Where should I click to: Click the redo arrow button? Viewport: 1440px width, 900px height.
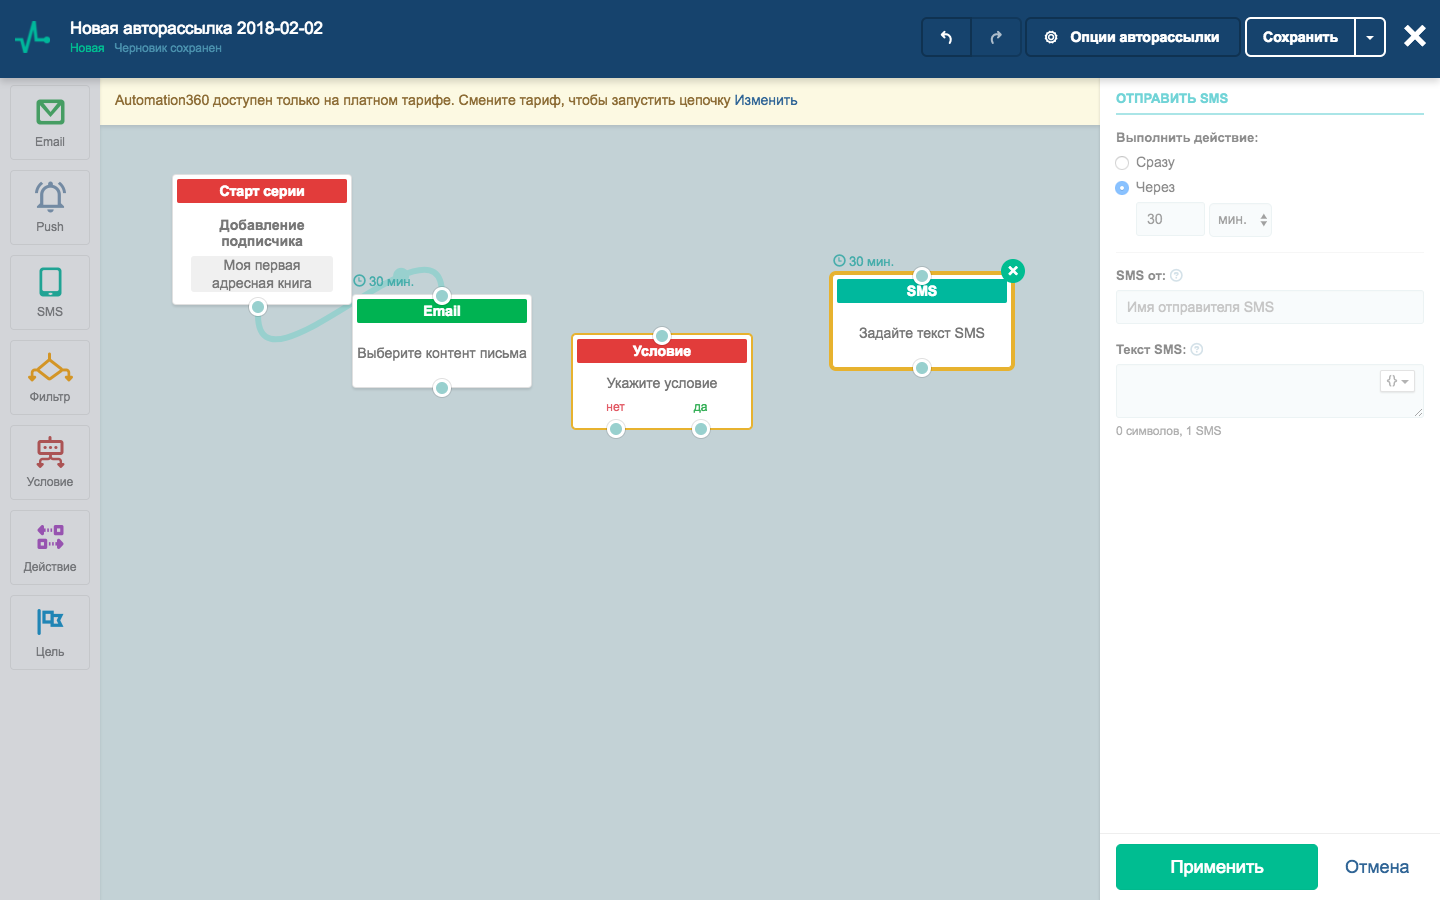[x=996, y=37]
